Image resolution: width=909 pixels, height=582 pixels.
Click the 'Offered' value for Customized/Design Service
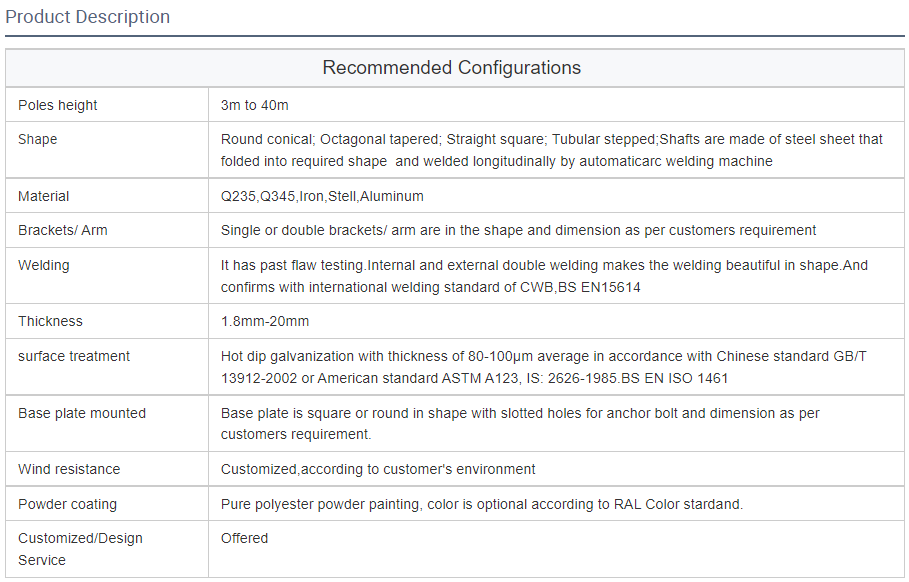[245, 538]
